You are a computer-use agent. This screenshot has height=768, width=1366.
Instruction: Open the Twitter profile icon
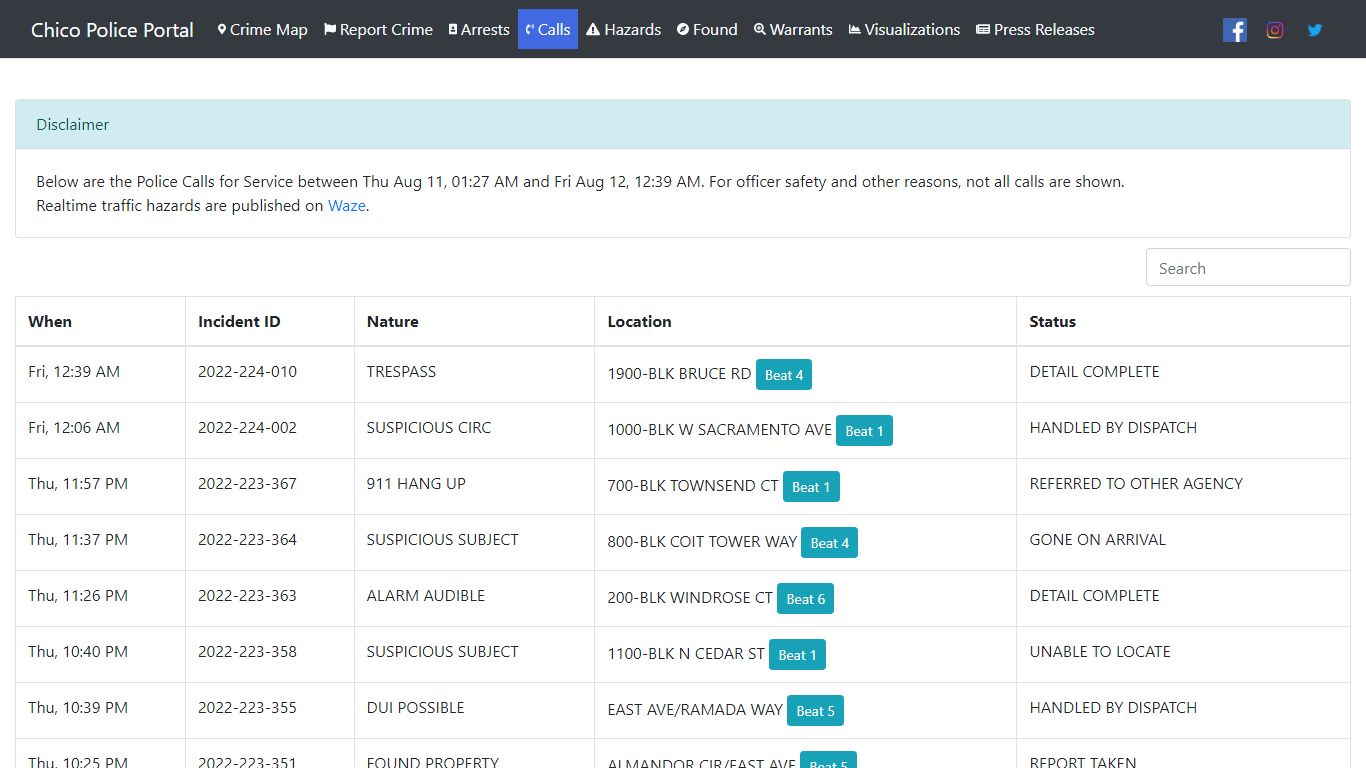pos(1315,30)
